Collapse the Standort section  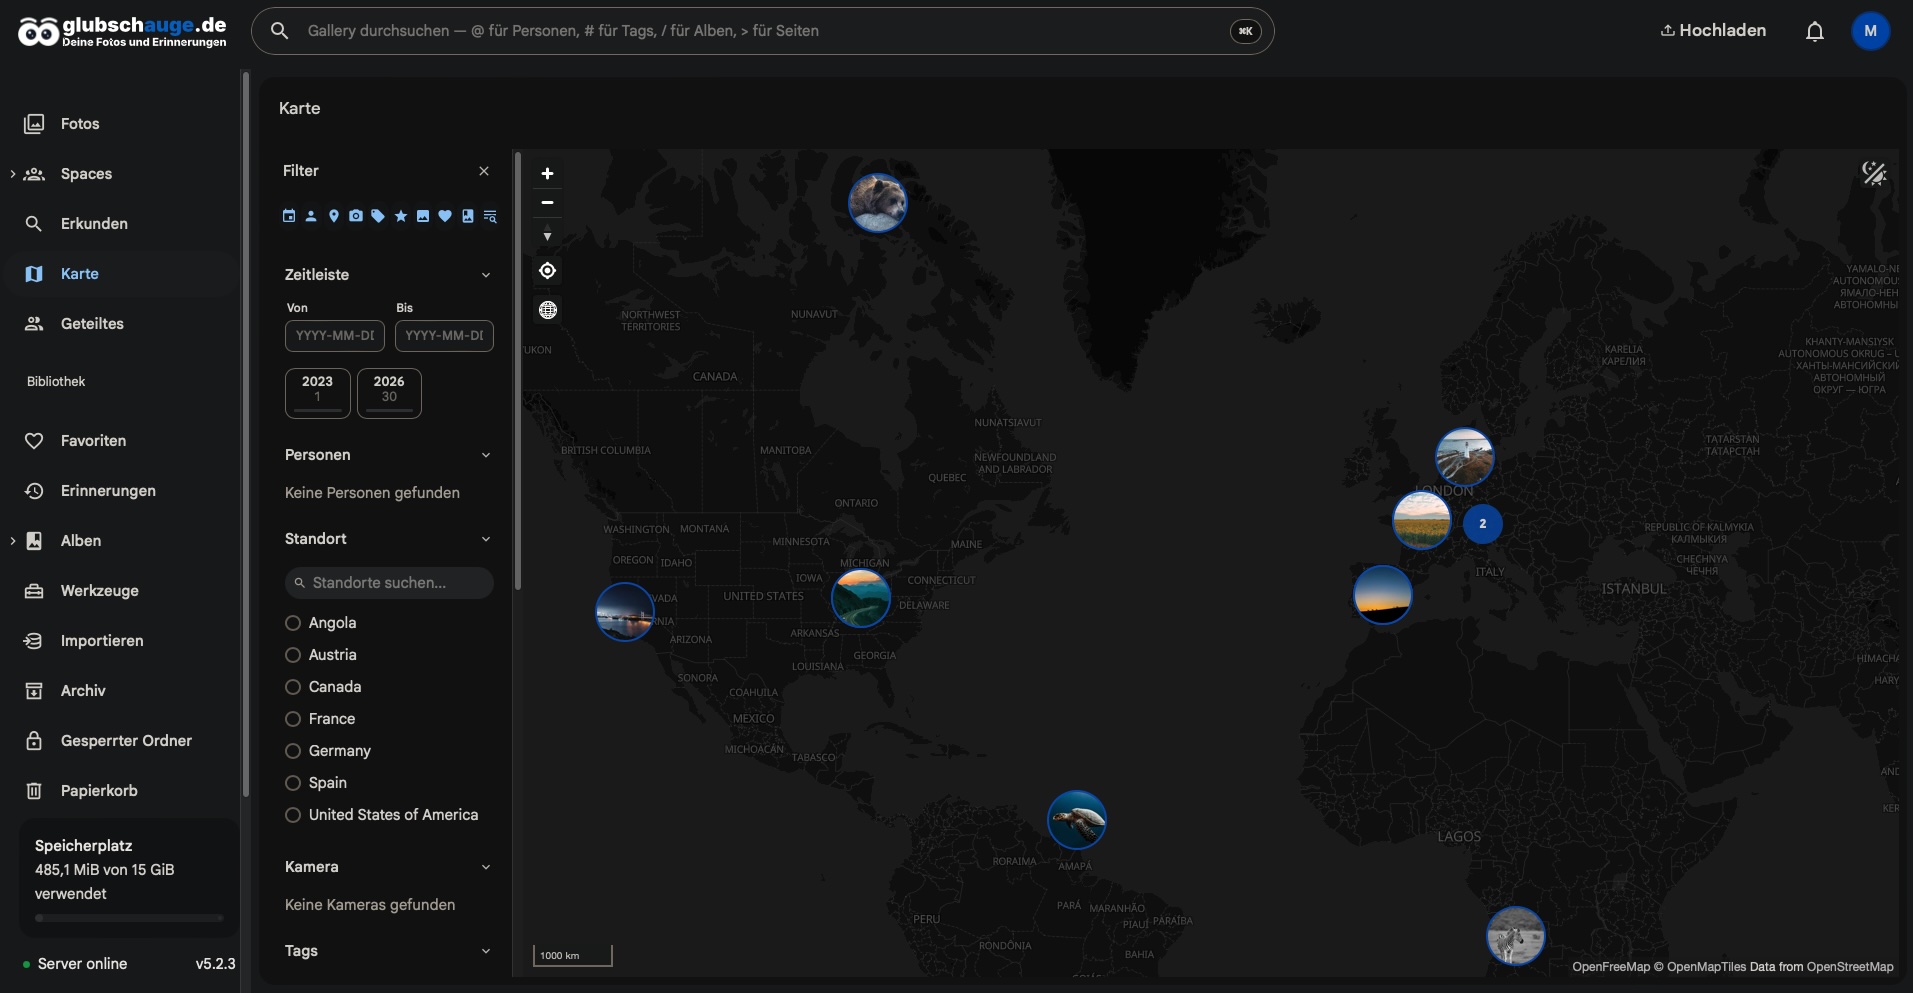(x=486, y=539)
